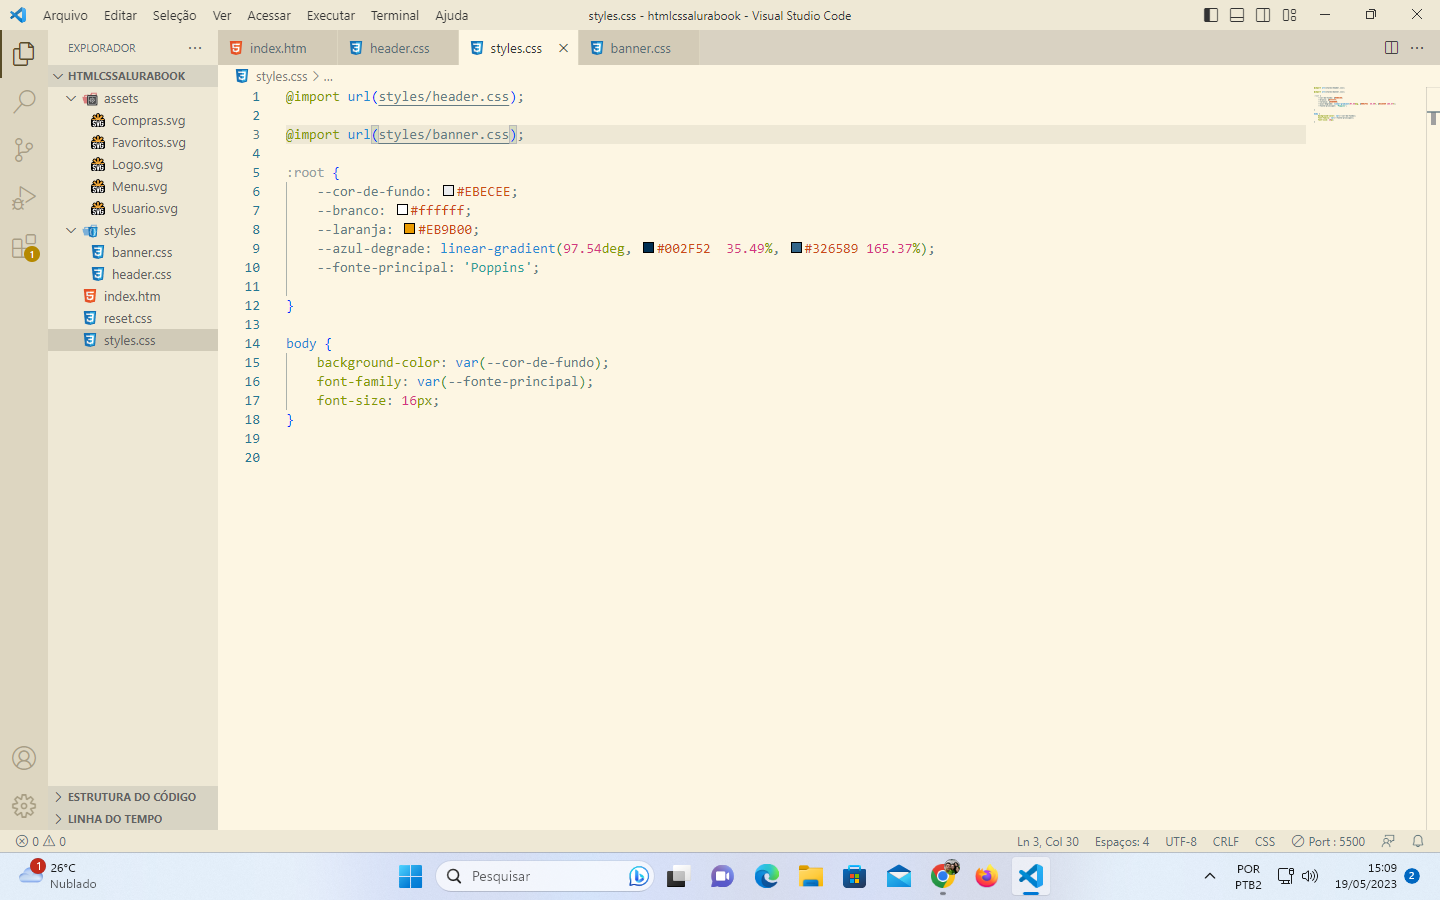Open the Accounts icon in activity bar
This screenshot has height=900, width=1440.
[x=24, y=758]
